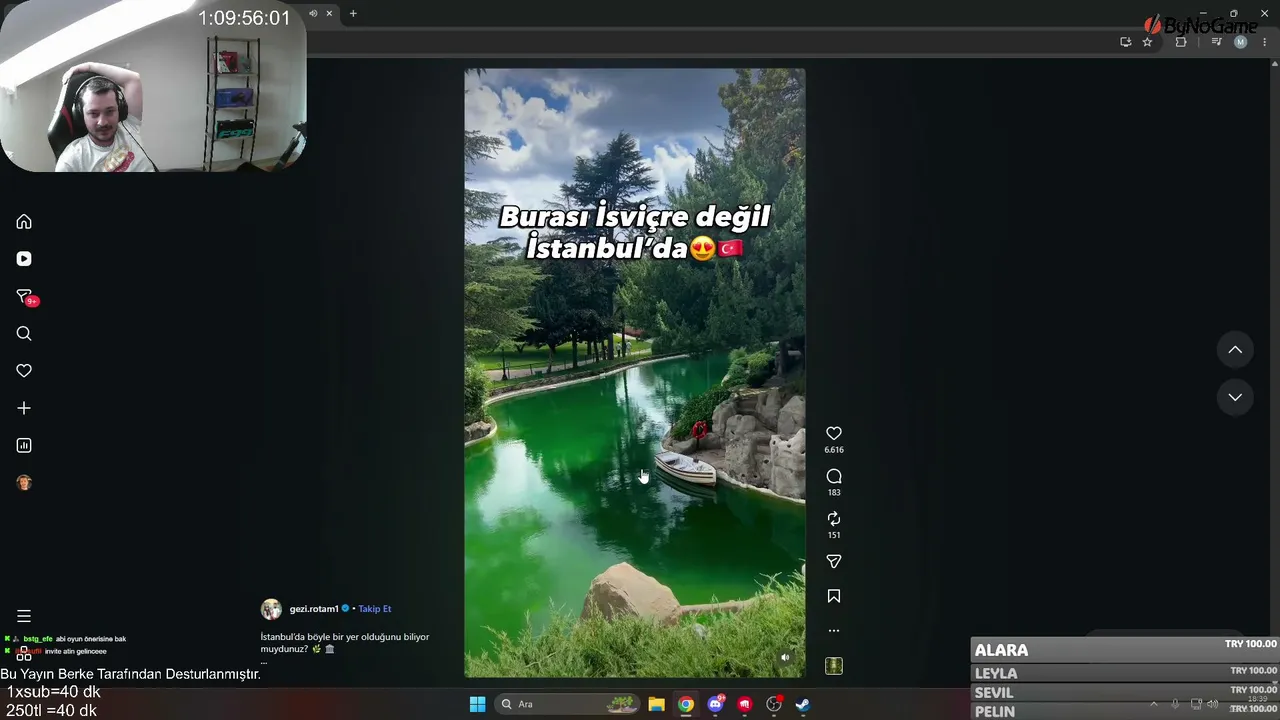Open the red app icon beside Discord in taskbar
This screenshot has height=720, width=1280.
click(x=744, y=704)
